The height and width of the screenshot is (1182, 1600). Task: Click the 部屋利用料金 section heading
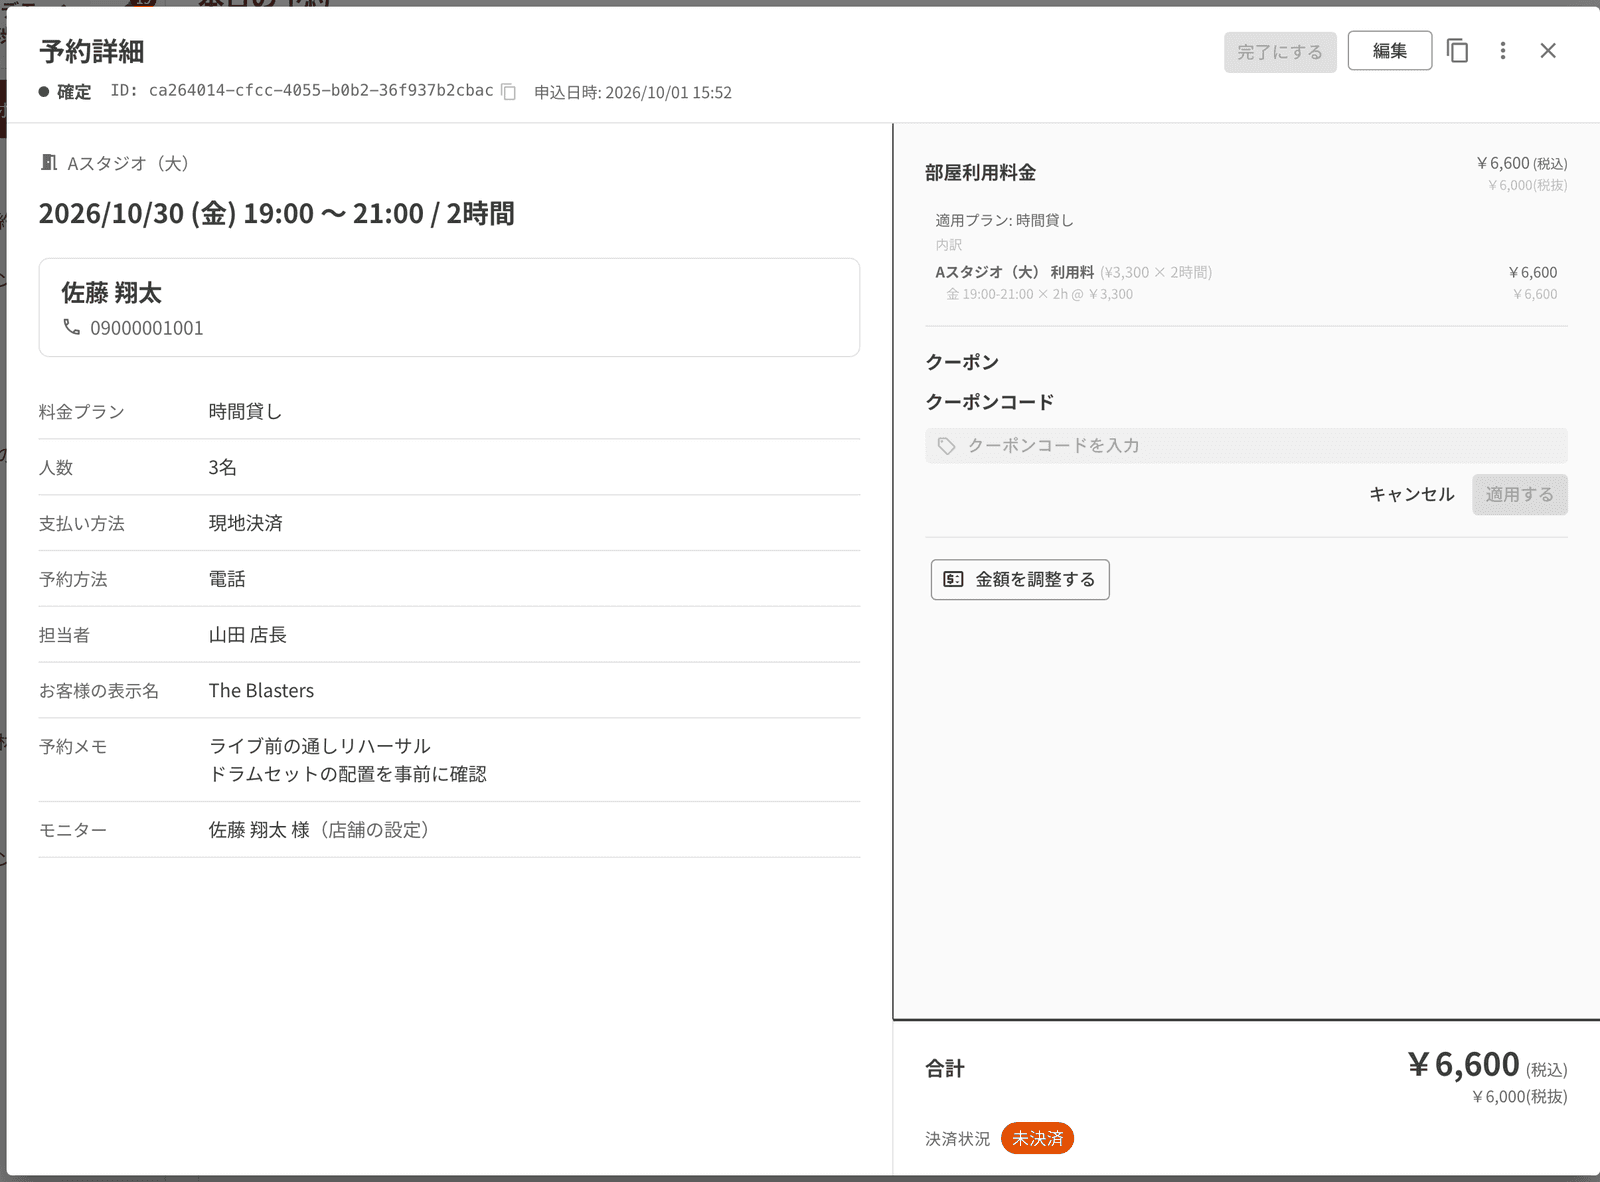(x=980, y=173)
